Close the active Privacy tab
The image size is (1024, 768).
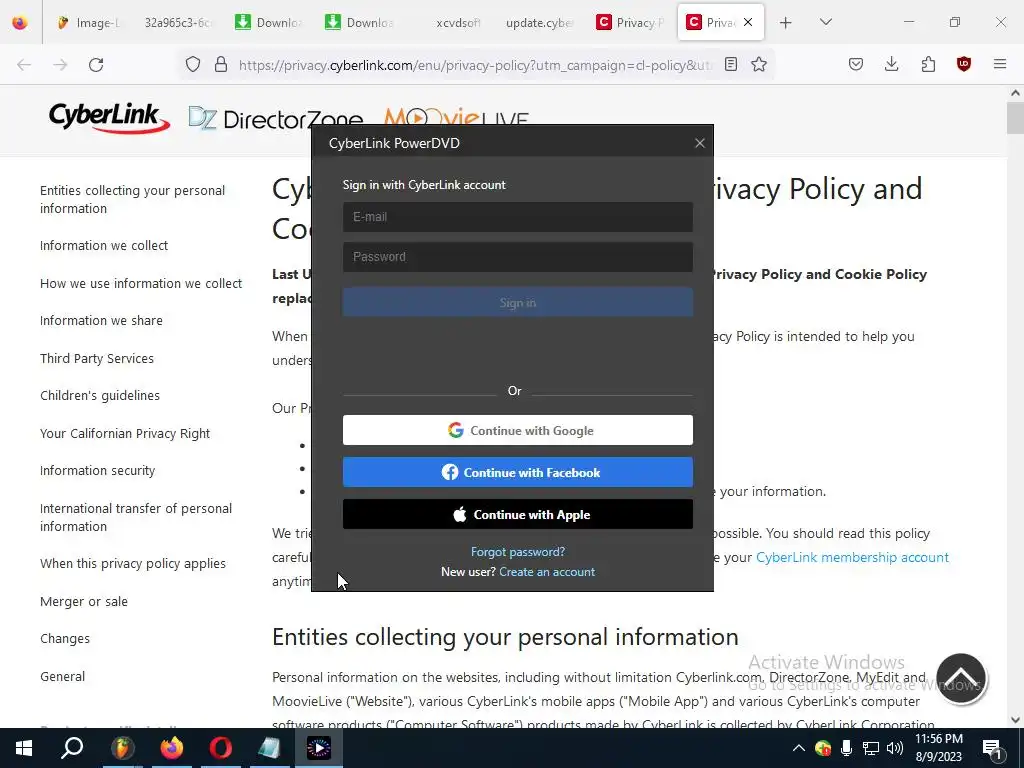[x=748, y=22]
